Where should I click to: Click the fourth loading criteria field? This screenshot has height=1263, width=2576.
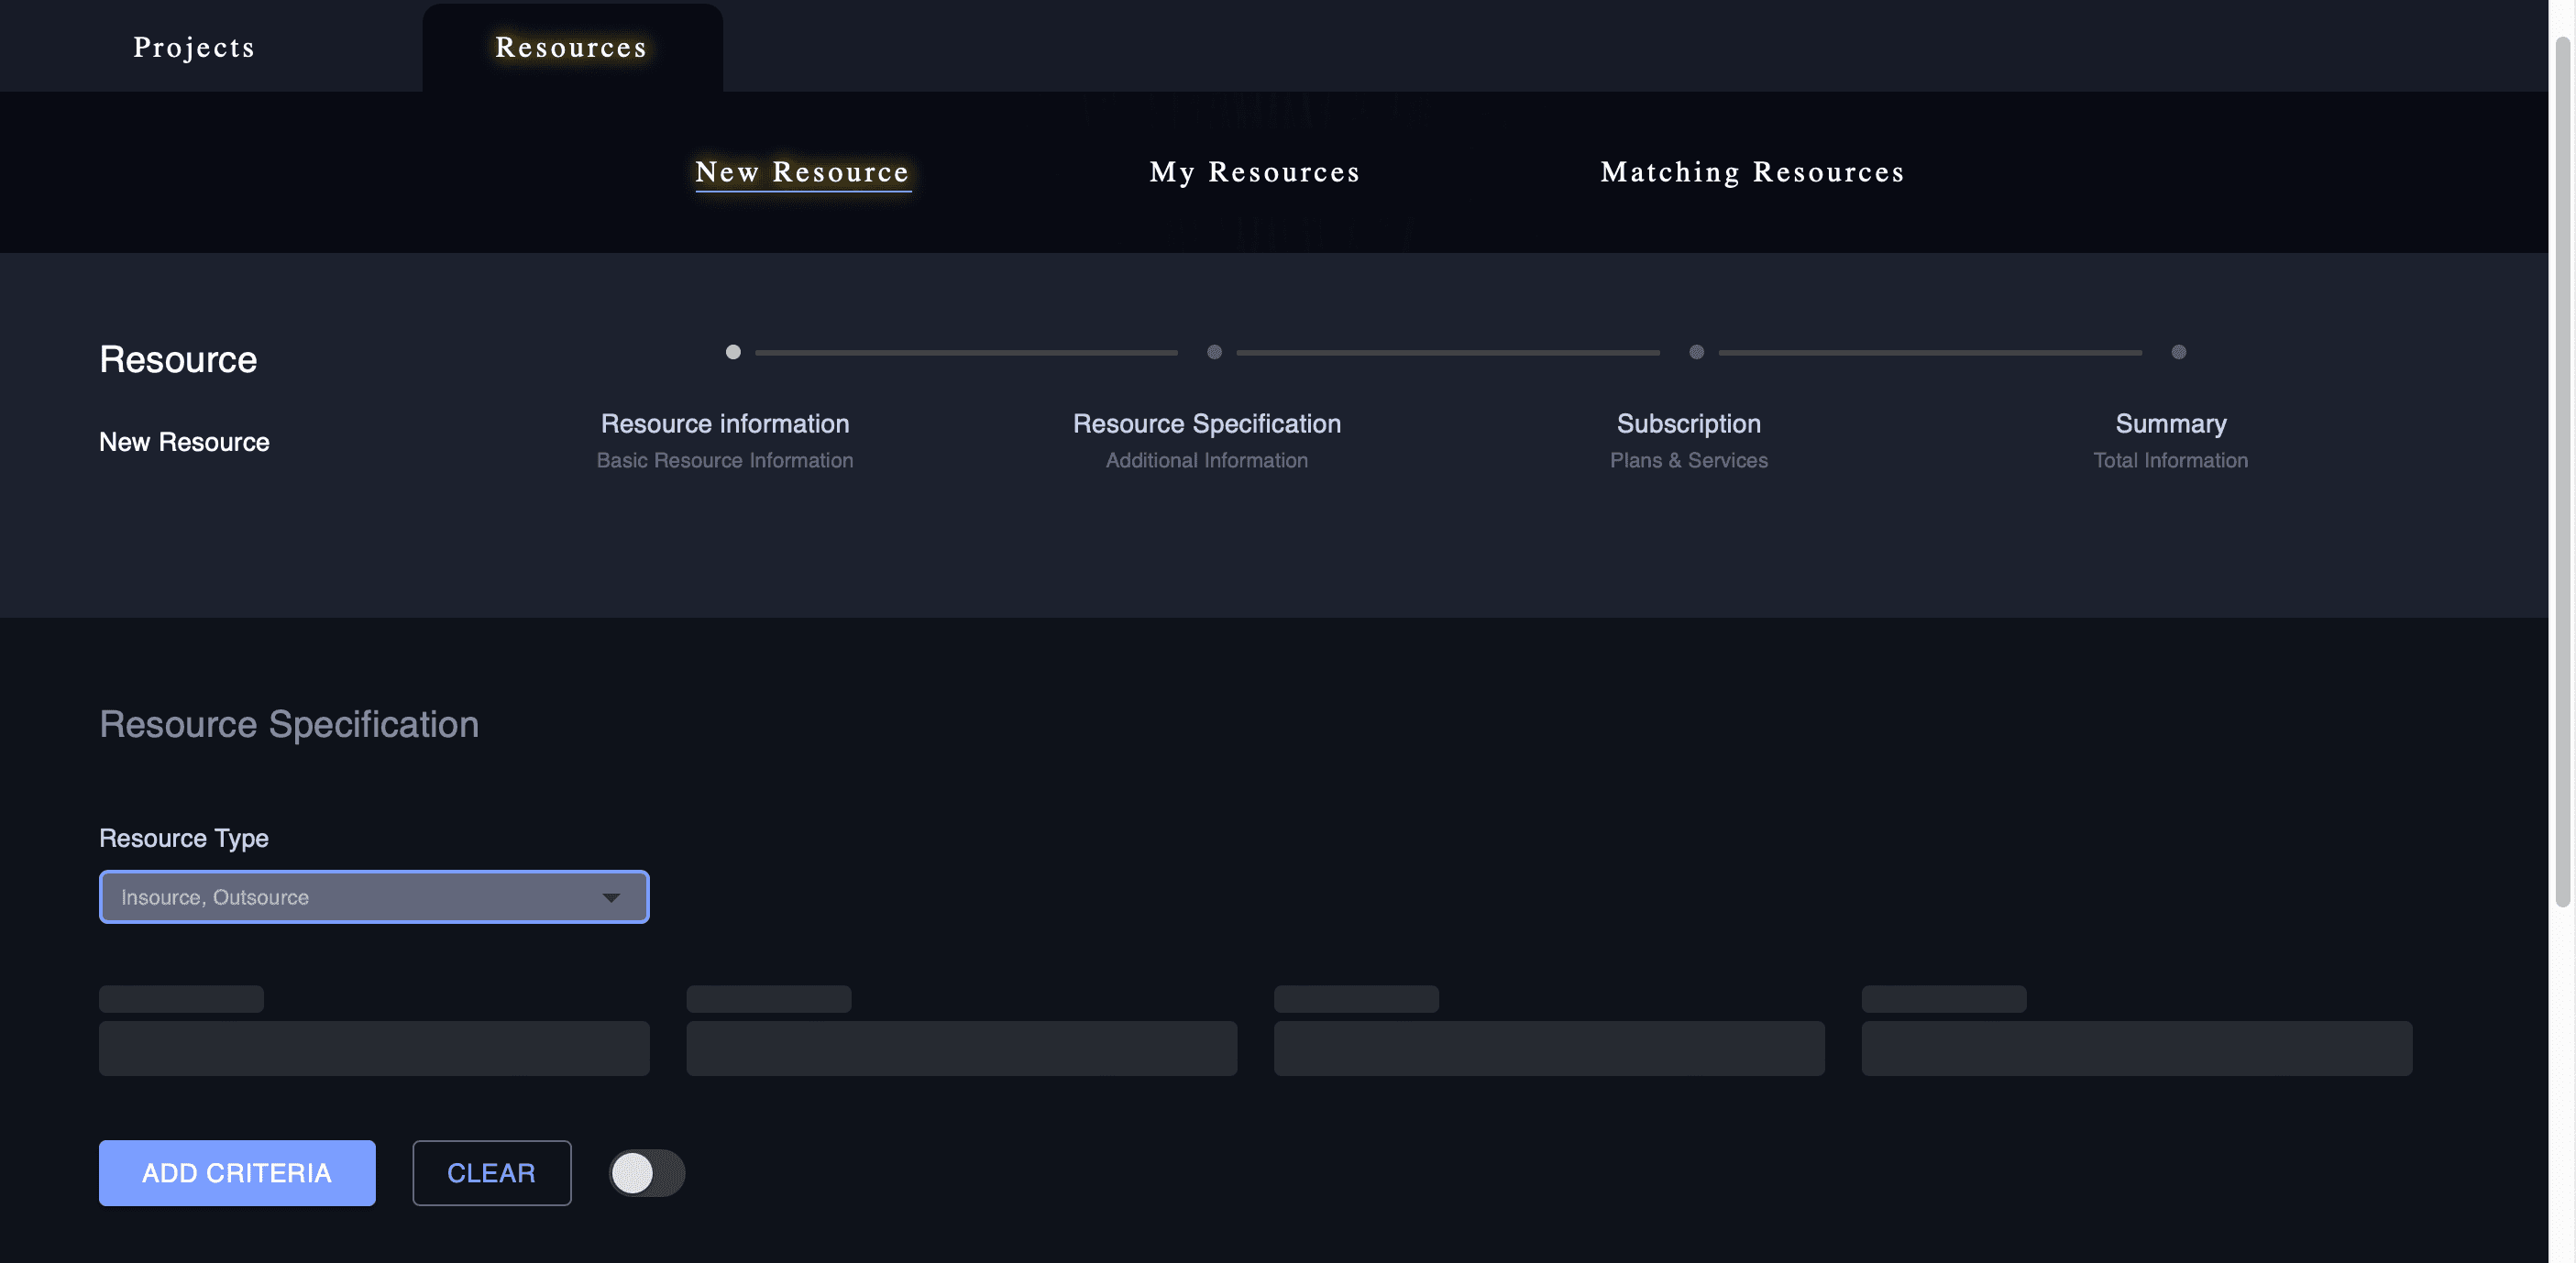point(2136,1048)
